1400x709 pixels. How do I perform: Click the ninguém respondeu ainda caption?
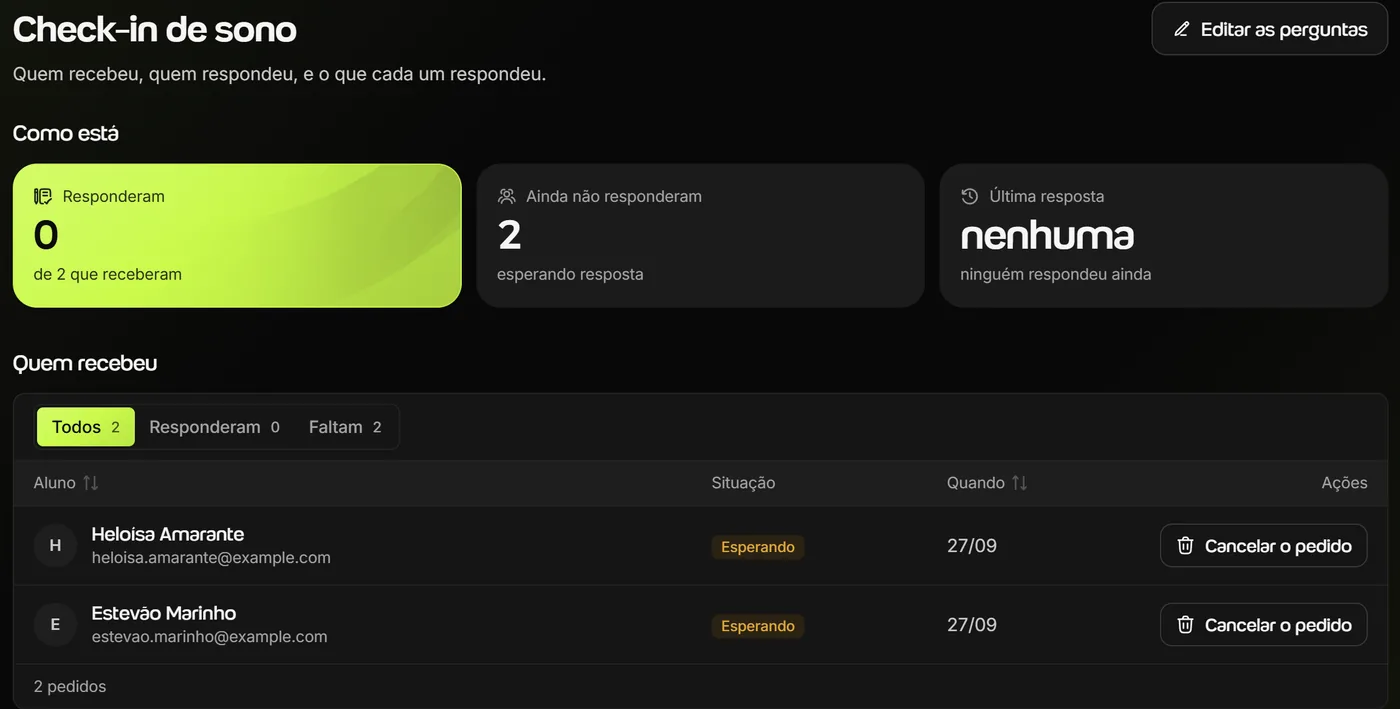[x=1056, y=274]
